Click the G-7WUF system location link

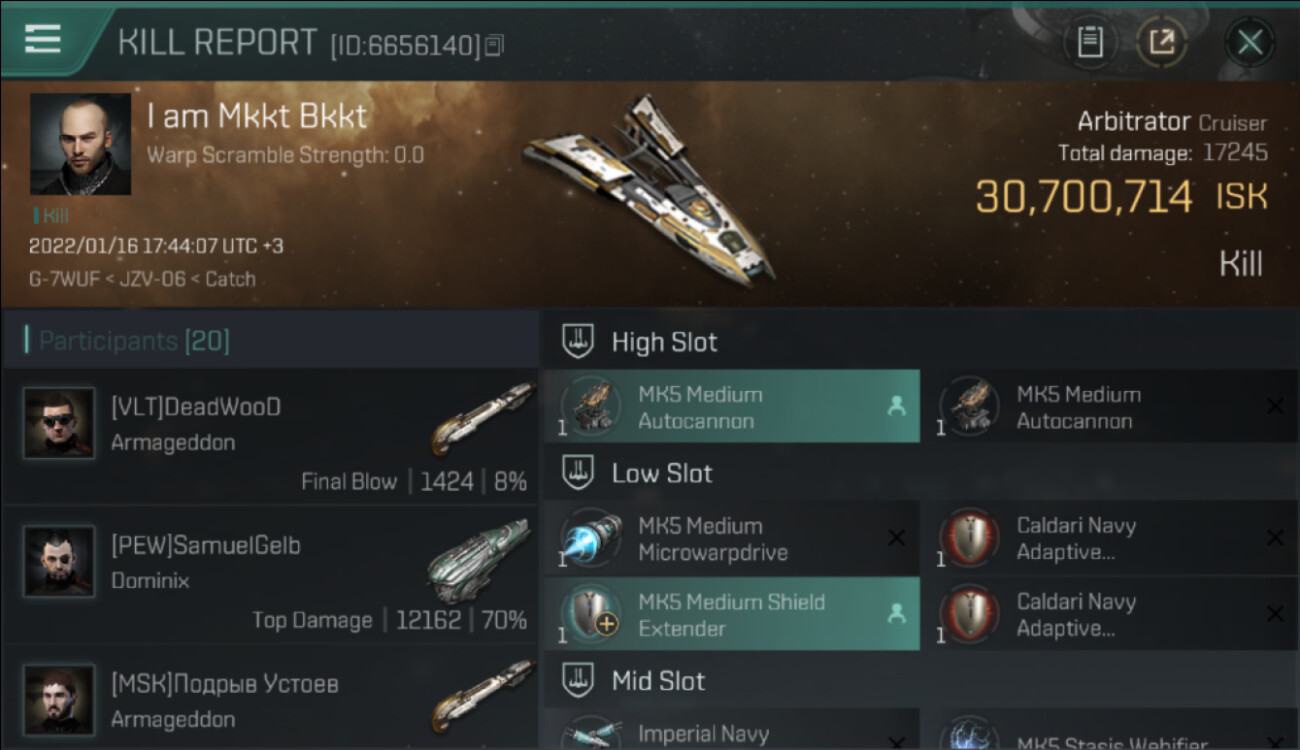click(x=64, y=279)
